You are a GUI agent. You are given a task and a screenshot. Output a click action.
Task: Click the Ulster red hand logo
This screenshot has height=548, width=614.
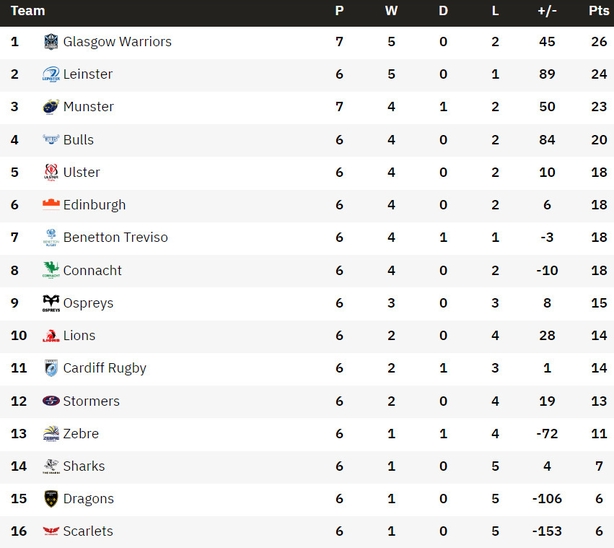[51, 172]
